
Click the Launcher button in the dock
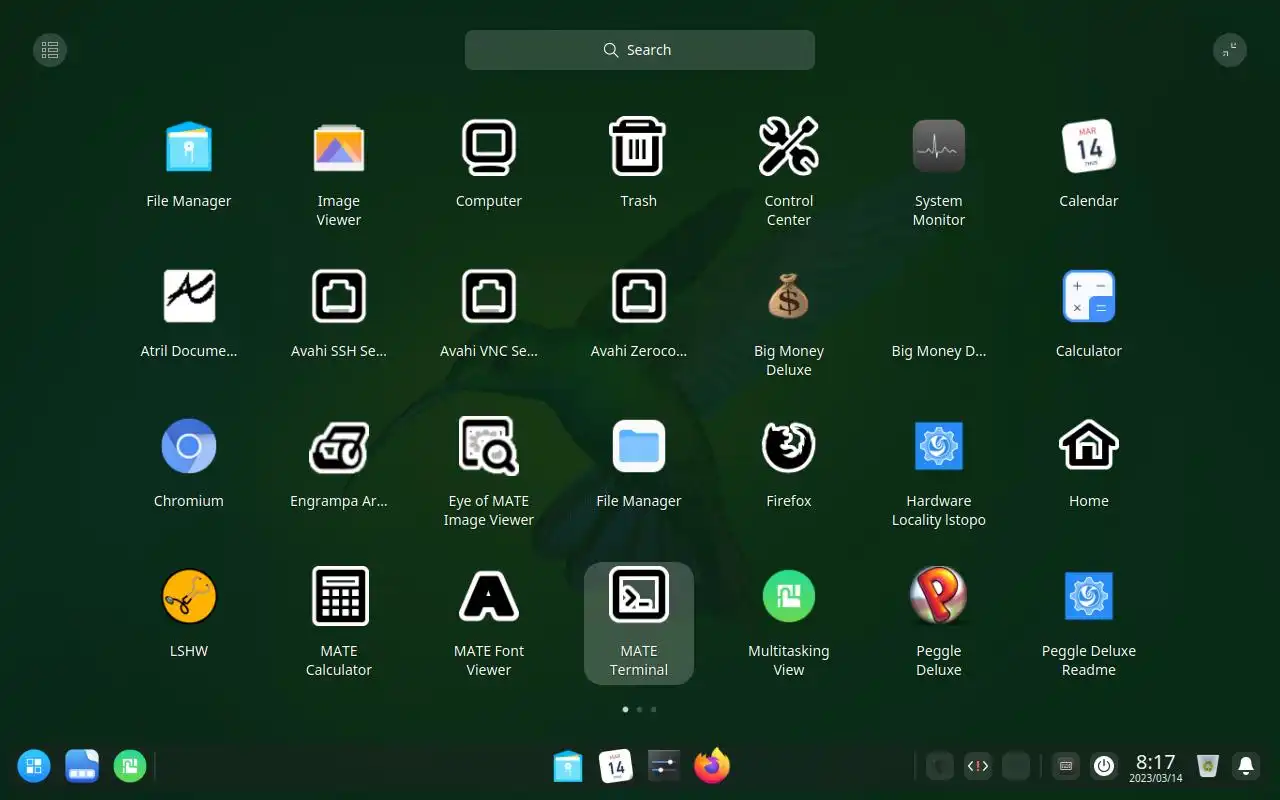coord(34,767)
